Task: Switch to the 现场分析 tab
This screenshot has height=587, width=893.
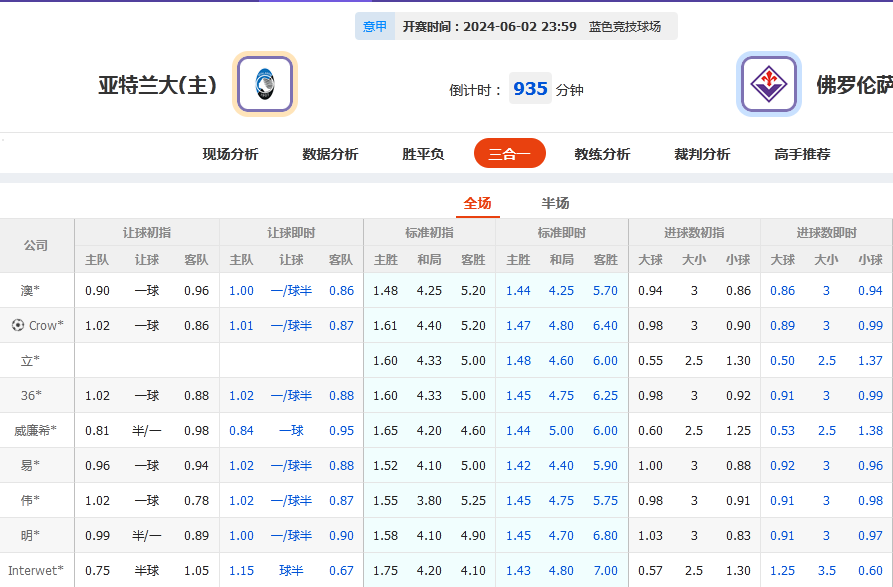Action: [x=228, y=153]
